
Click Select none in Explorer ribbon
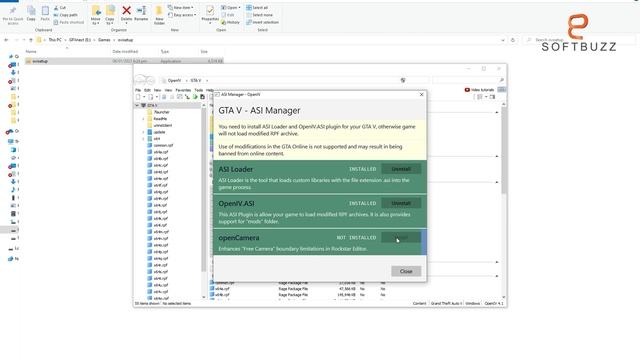259,15
